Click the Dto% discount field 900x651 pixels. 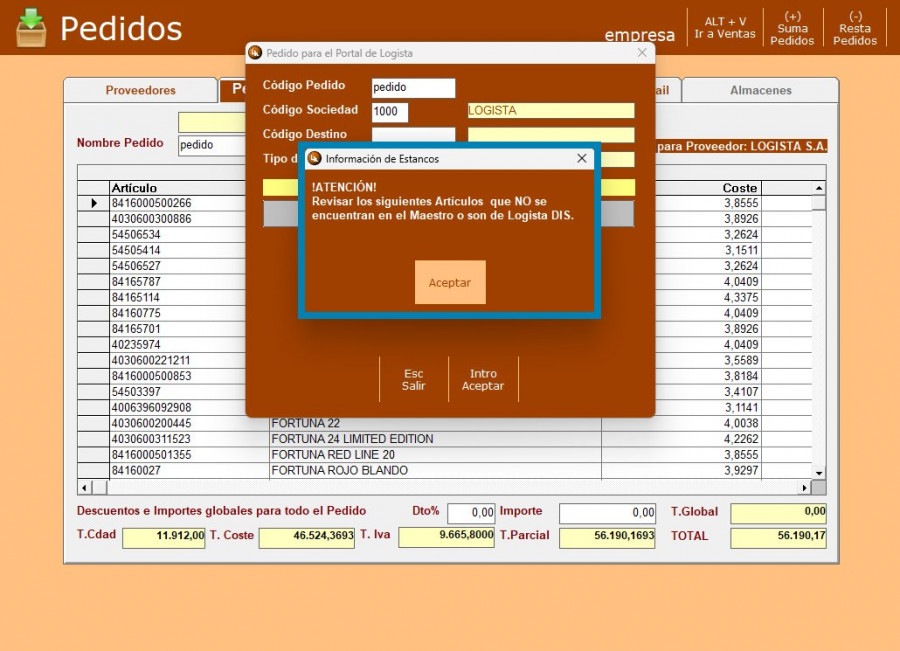pos(471,513)
